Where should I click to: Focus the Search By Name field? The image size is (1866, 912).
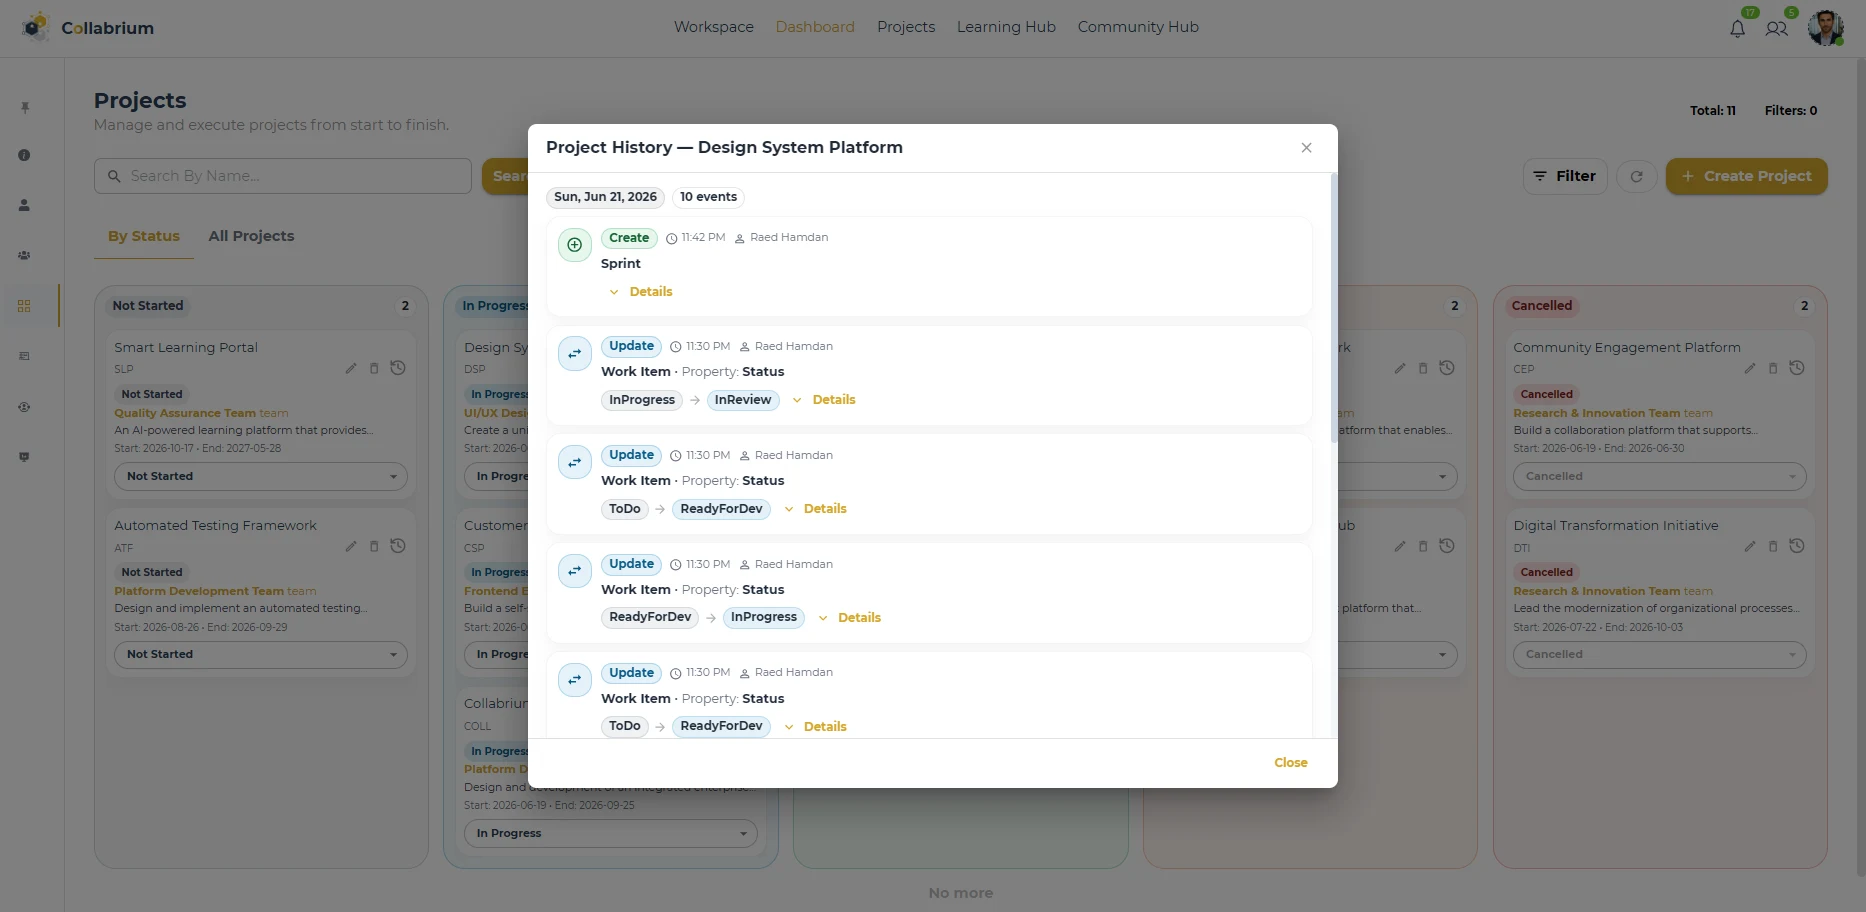tap(283, 176)
